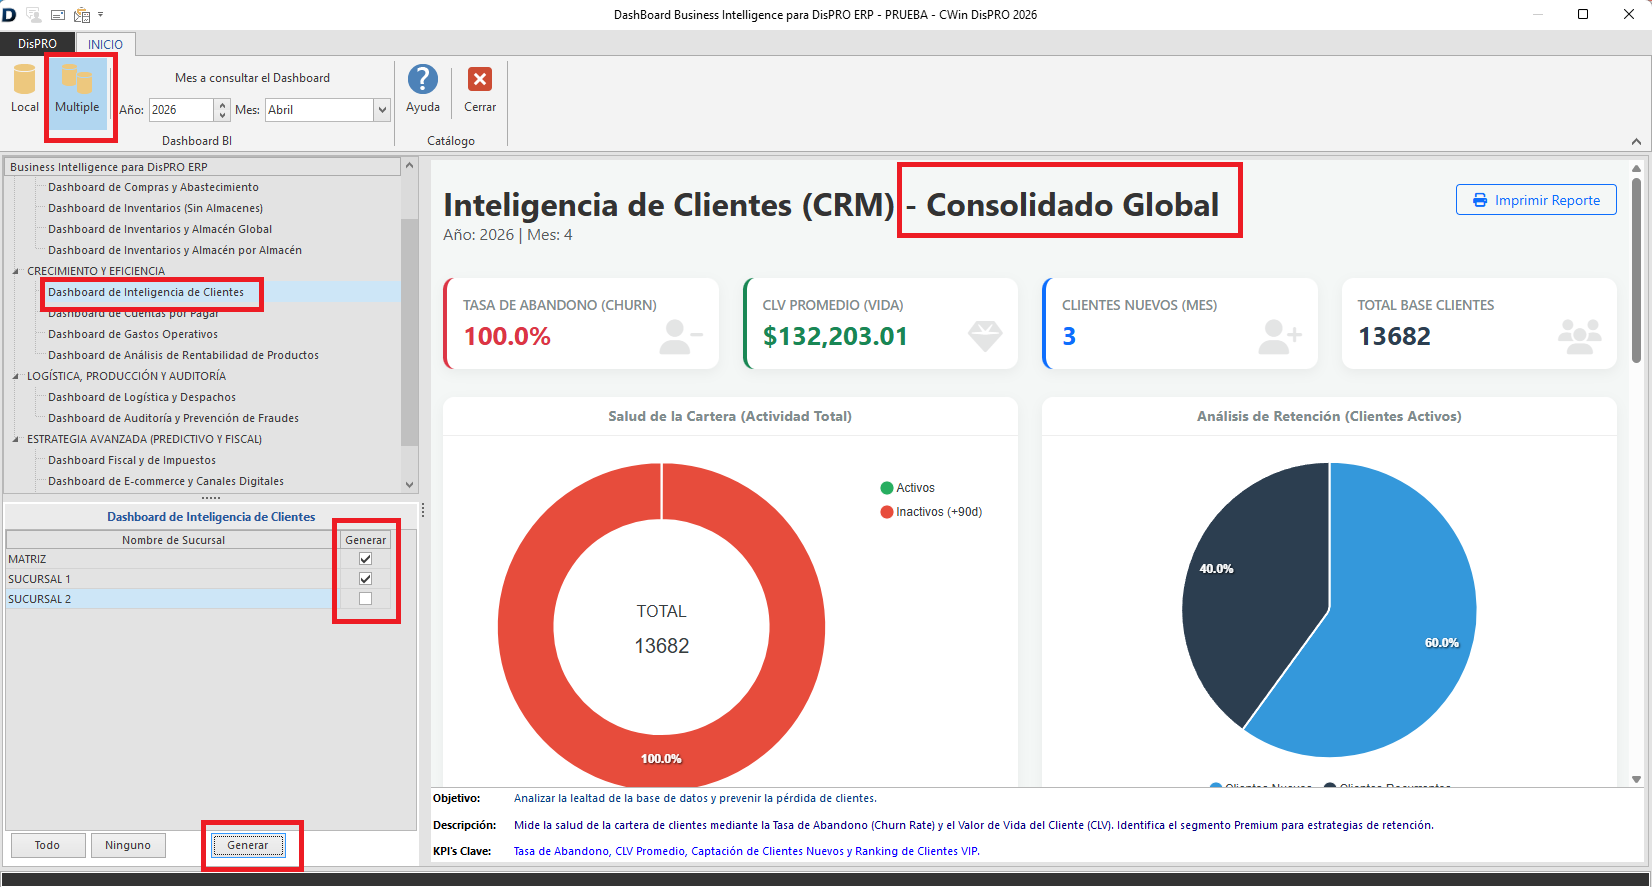The image size is (1652, 887).
Task: Click the Nombre de Sucursal column header
Action: pyautogui.click(x=173, y=540)
